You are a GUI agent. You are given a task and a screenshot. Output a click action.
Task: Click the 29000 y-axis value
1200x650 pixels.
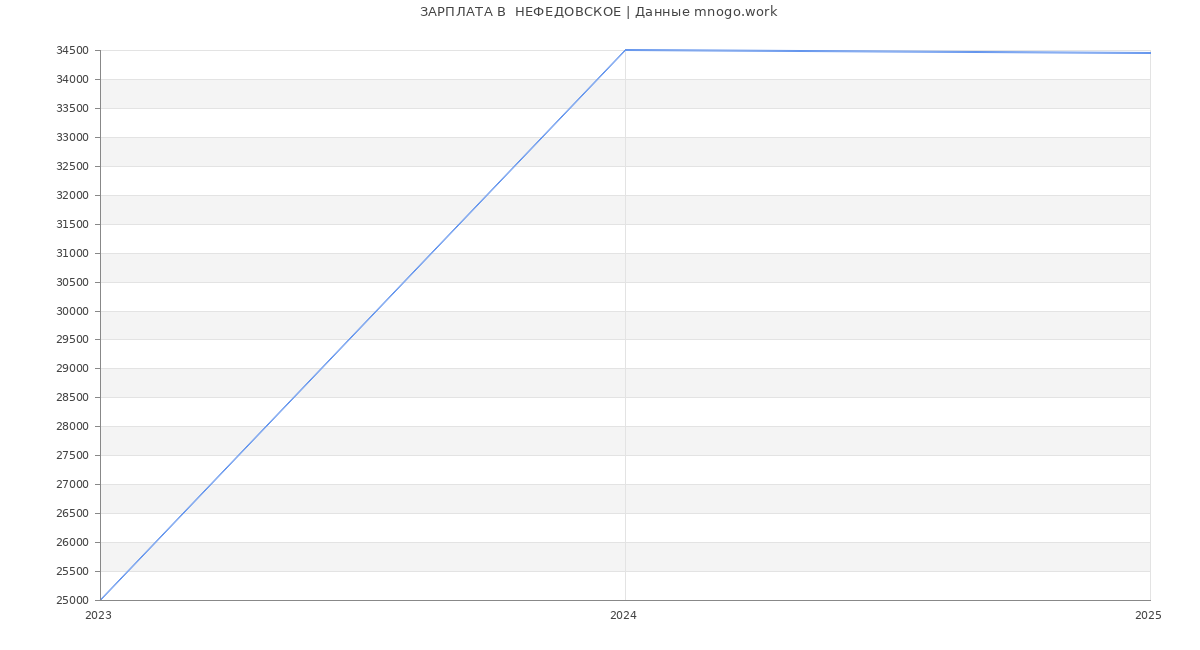[72, 369]
